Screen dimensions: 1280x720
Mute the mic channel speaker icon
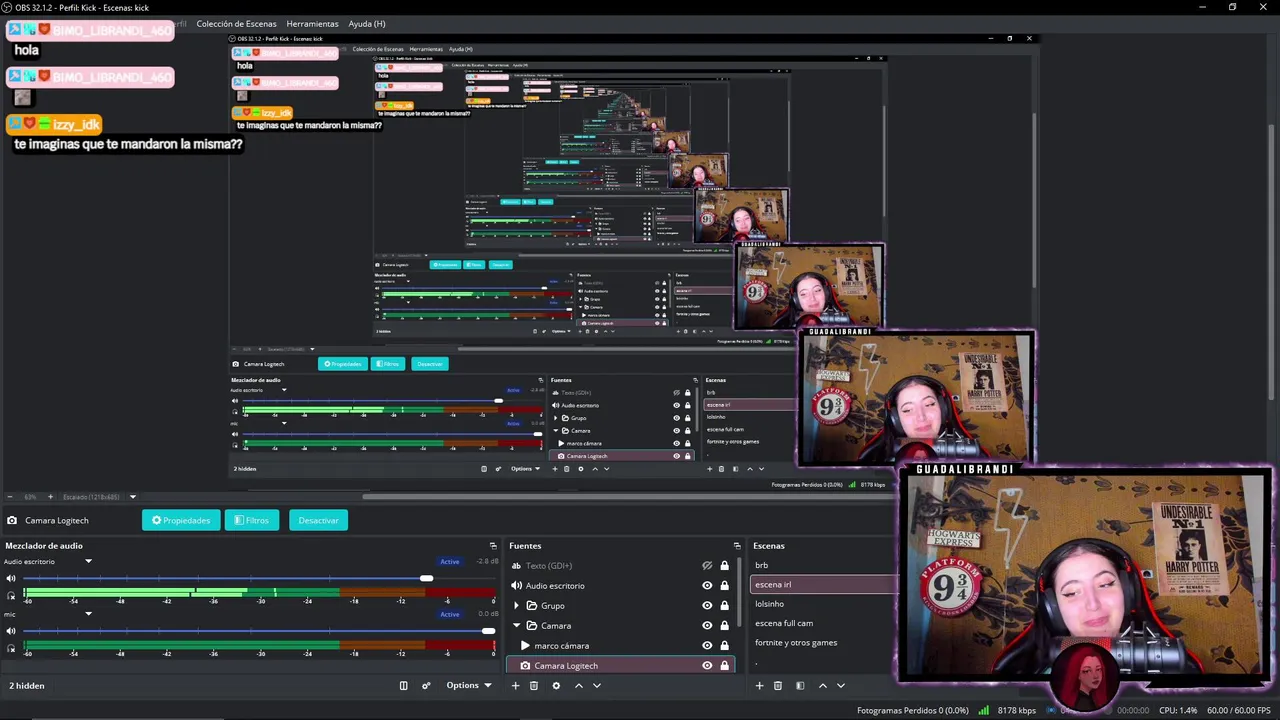click(x=11, y=631)
